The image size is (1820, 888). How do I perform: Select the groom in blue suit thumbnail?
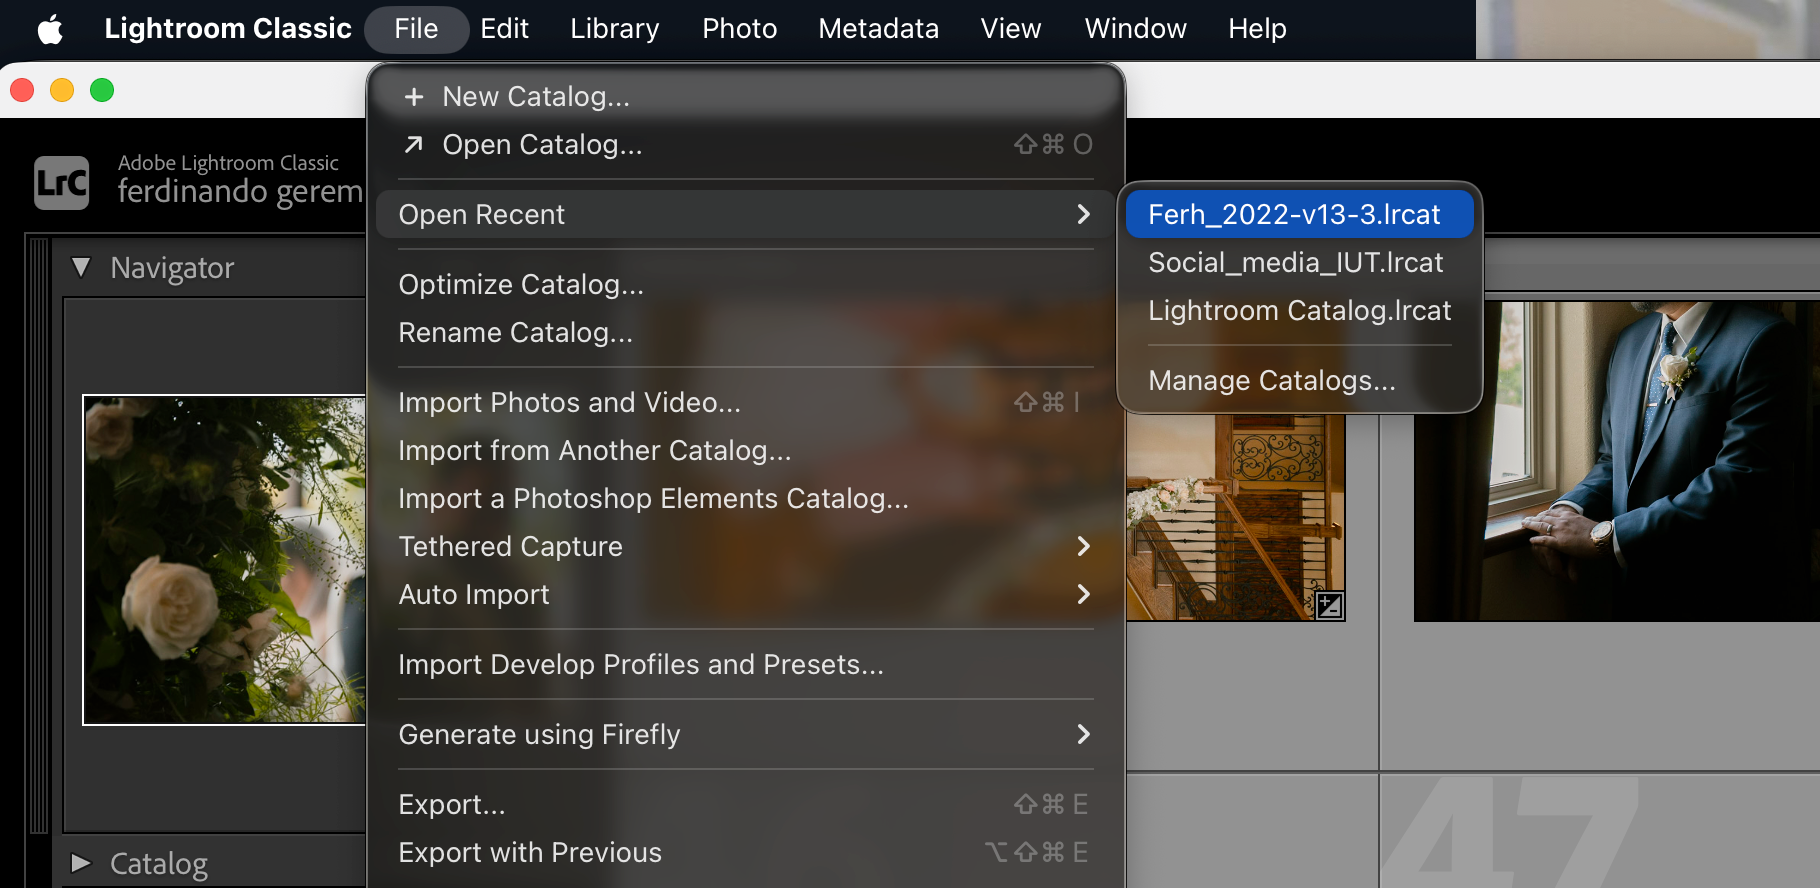click(1616, 462)
